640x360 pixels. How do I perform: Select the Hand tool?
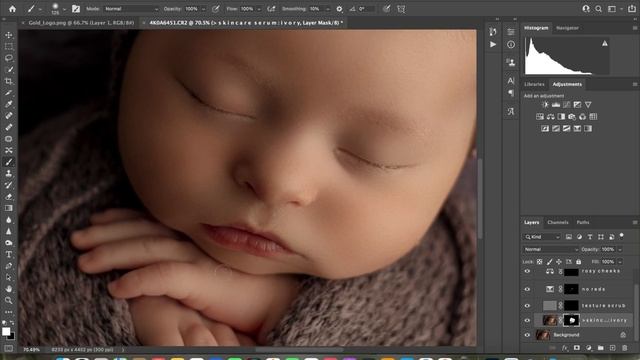9,289
